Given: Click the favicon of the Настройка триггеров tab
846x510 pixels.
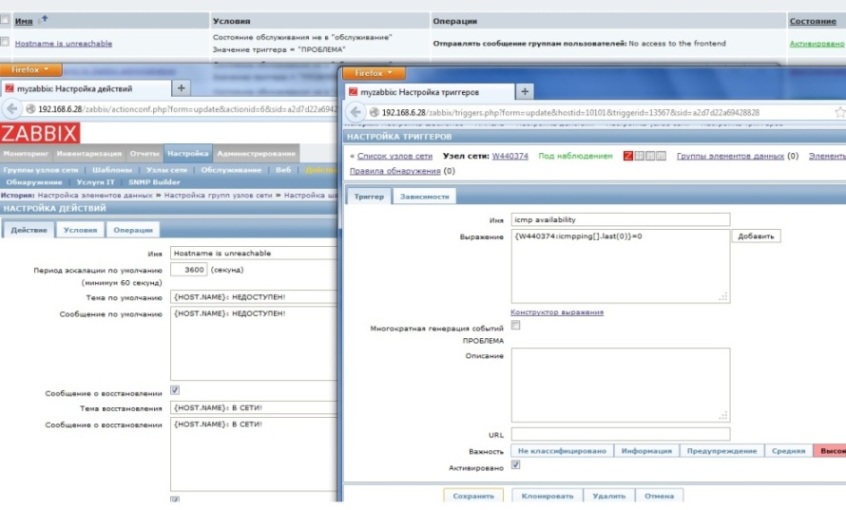Looking at the screenshot, I should point(353,92).
